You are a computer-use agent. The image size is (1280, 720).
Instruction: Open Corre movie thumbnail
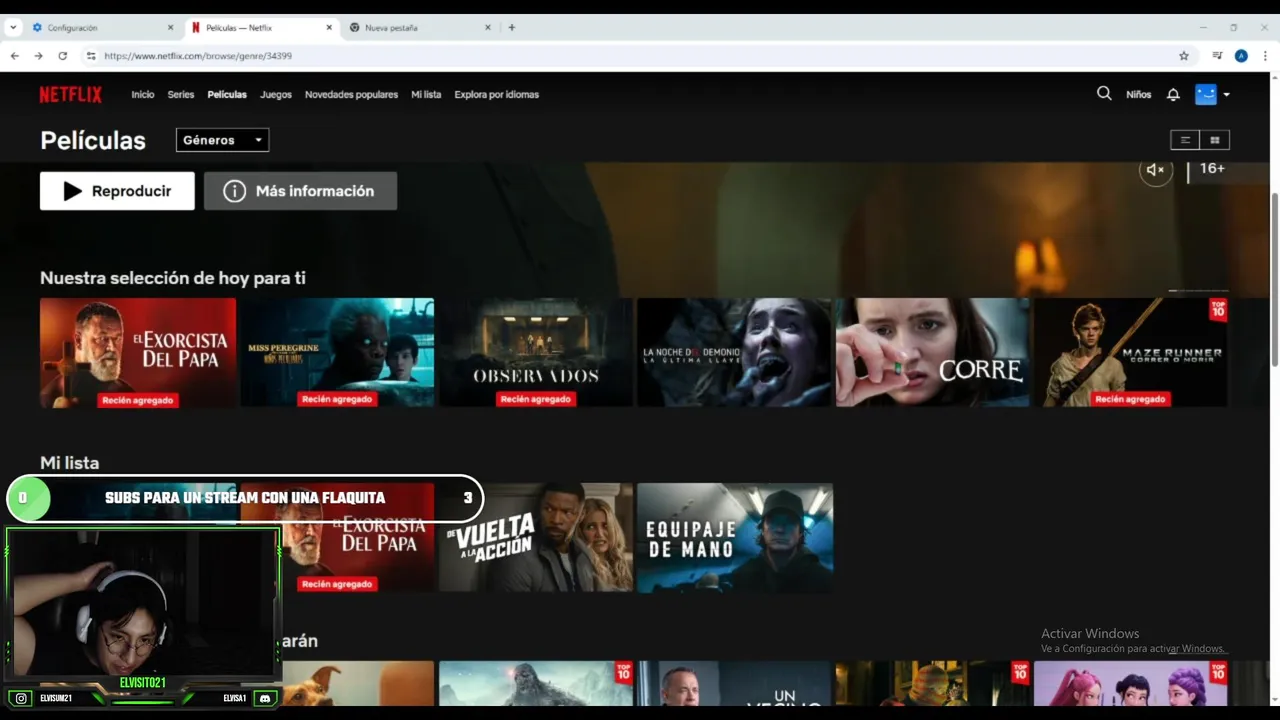pyautogui.click(x=932, y=352)
